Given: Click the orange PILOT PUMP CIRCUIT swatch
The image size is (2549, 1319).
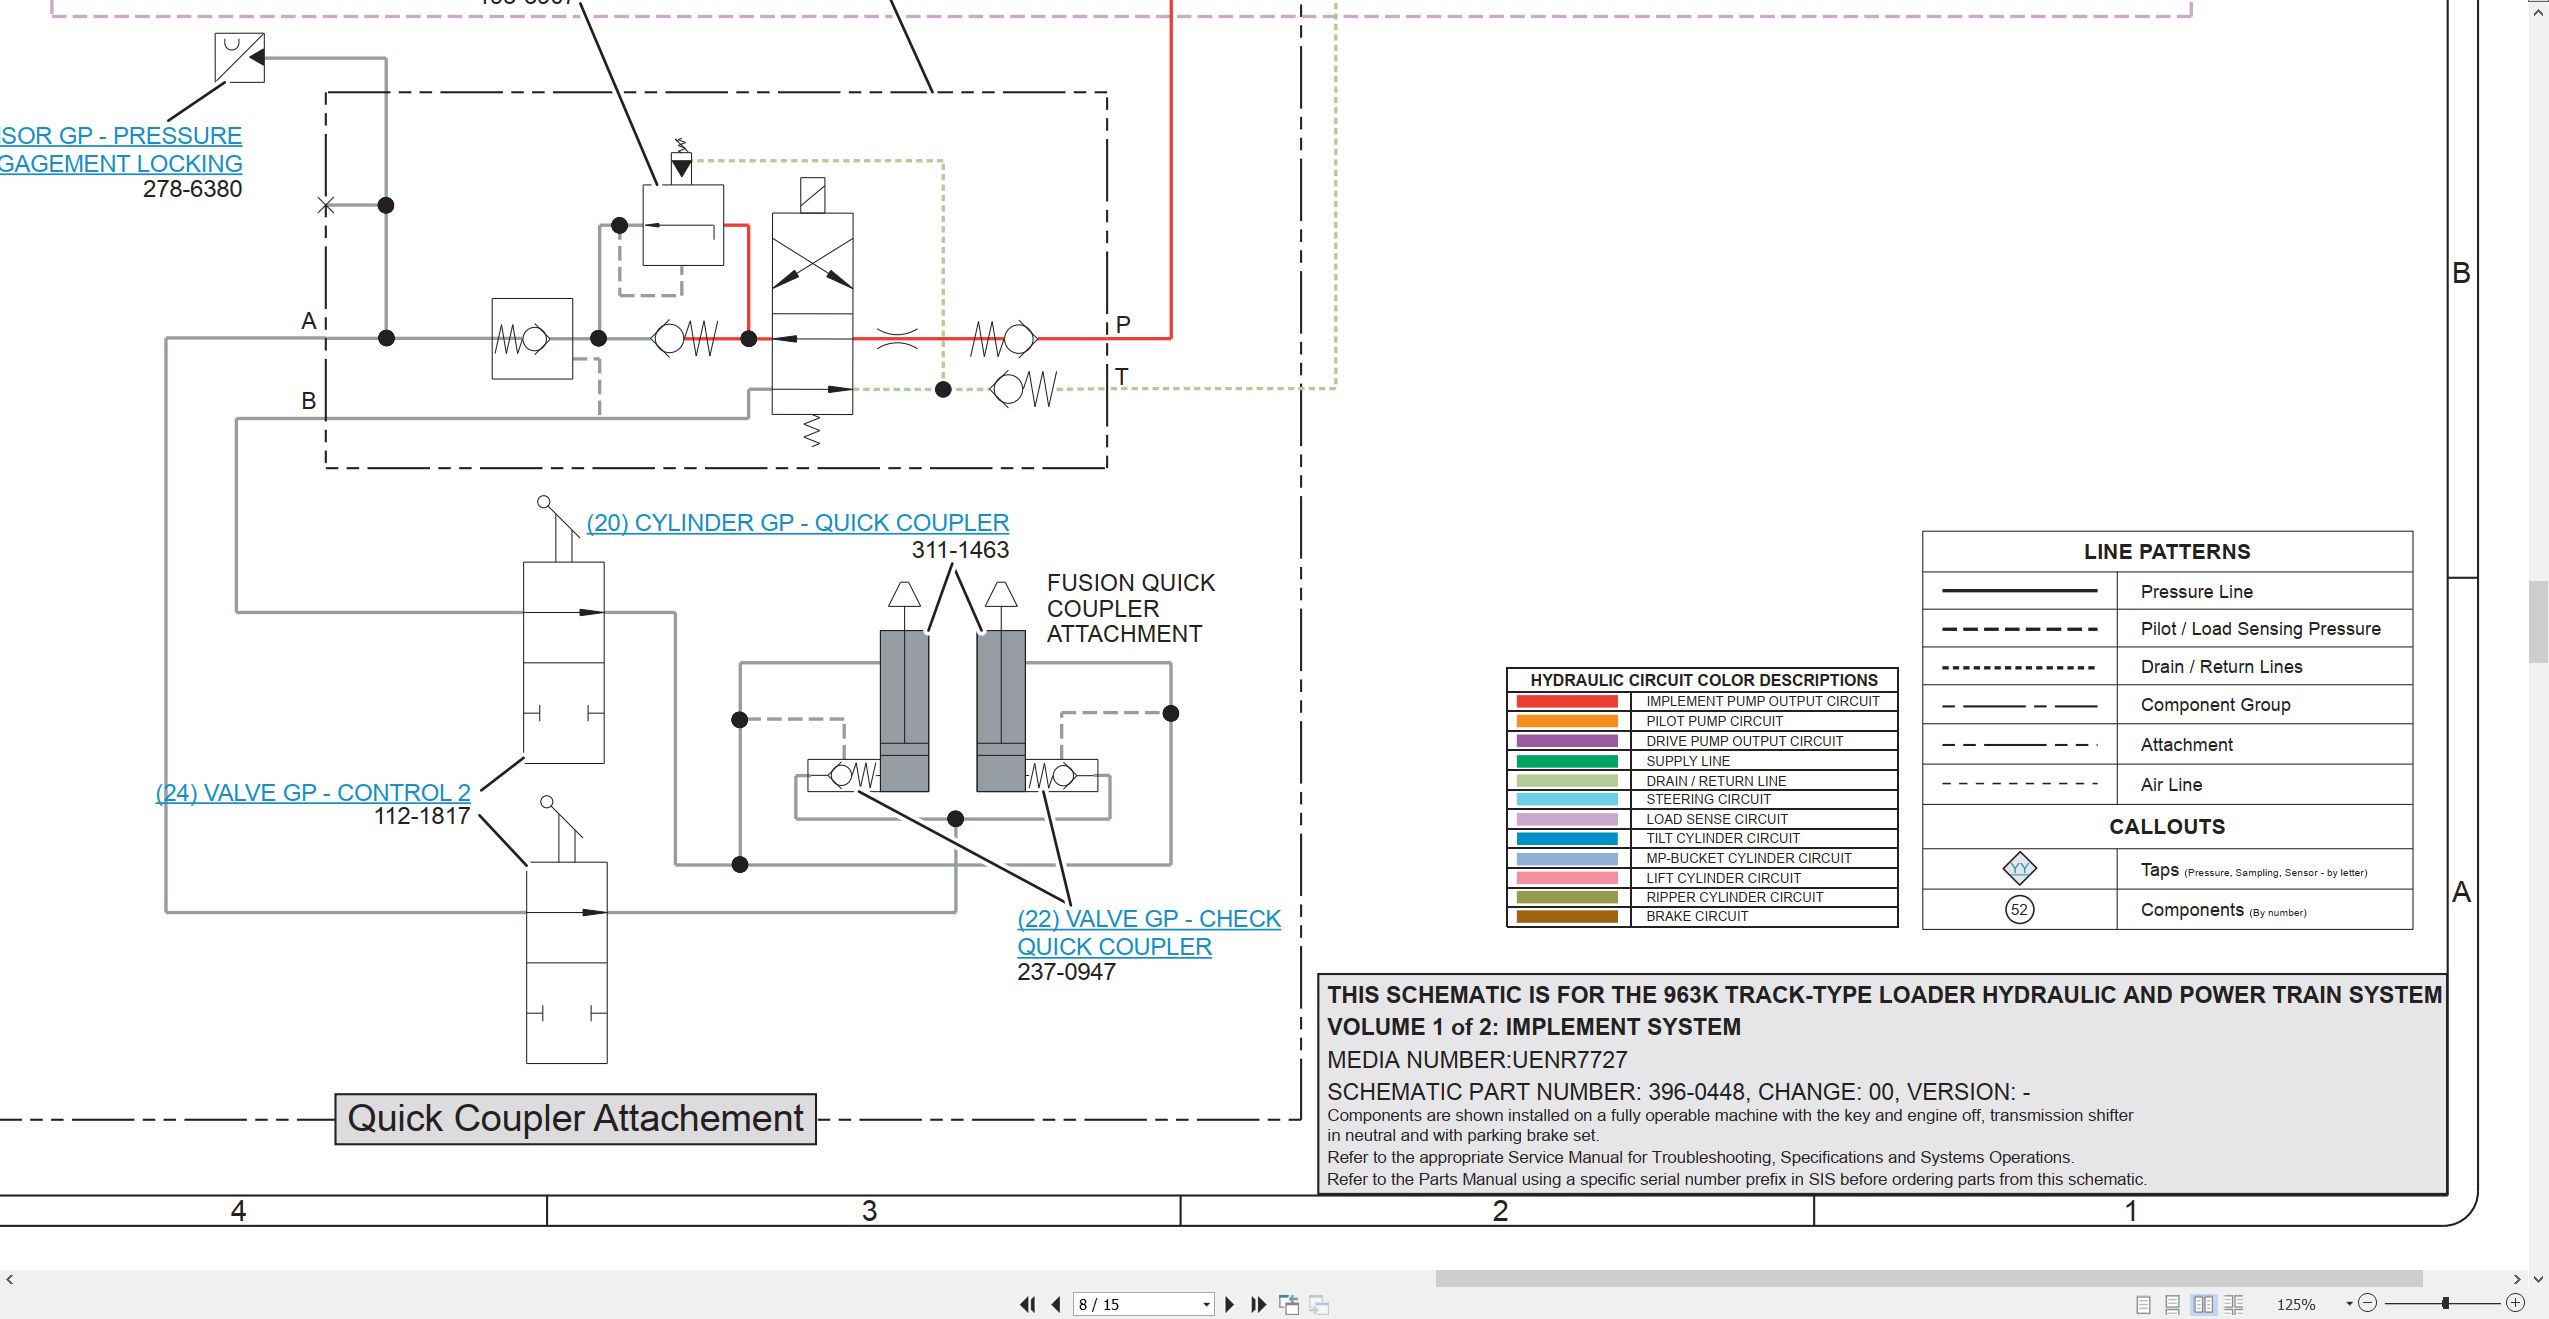Looking at the screenshot, I should coord(1567,721).
